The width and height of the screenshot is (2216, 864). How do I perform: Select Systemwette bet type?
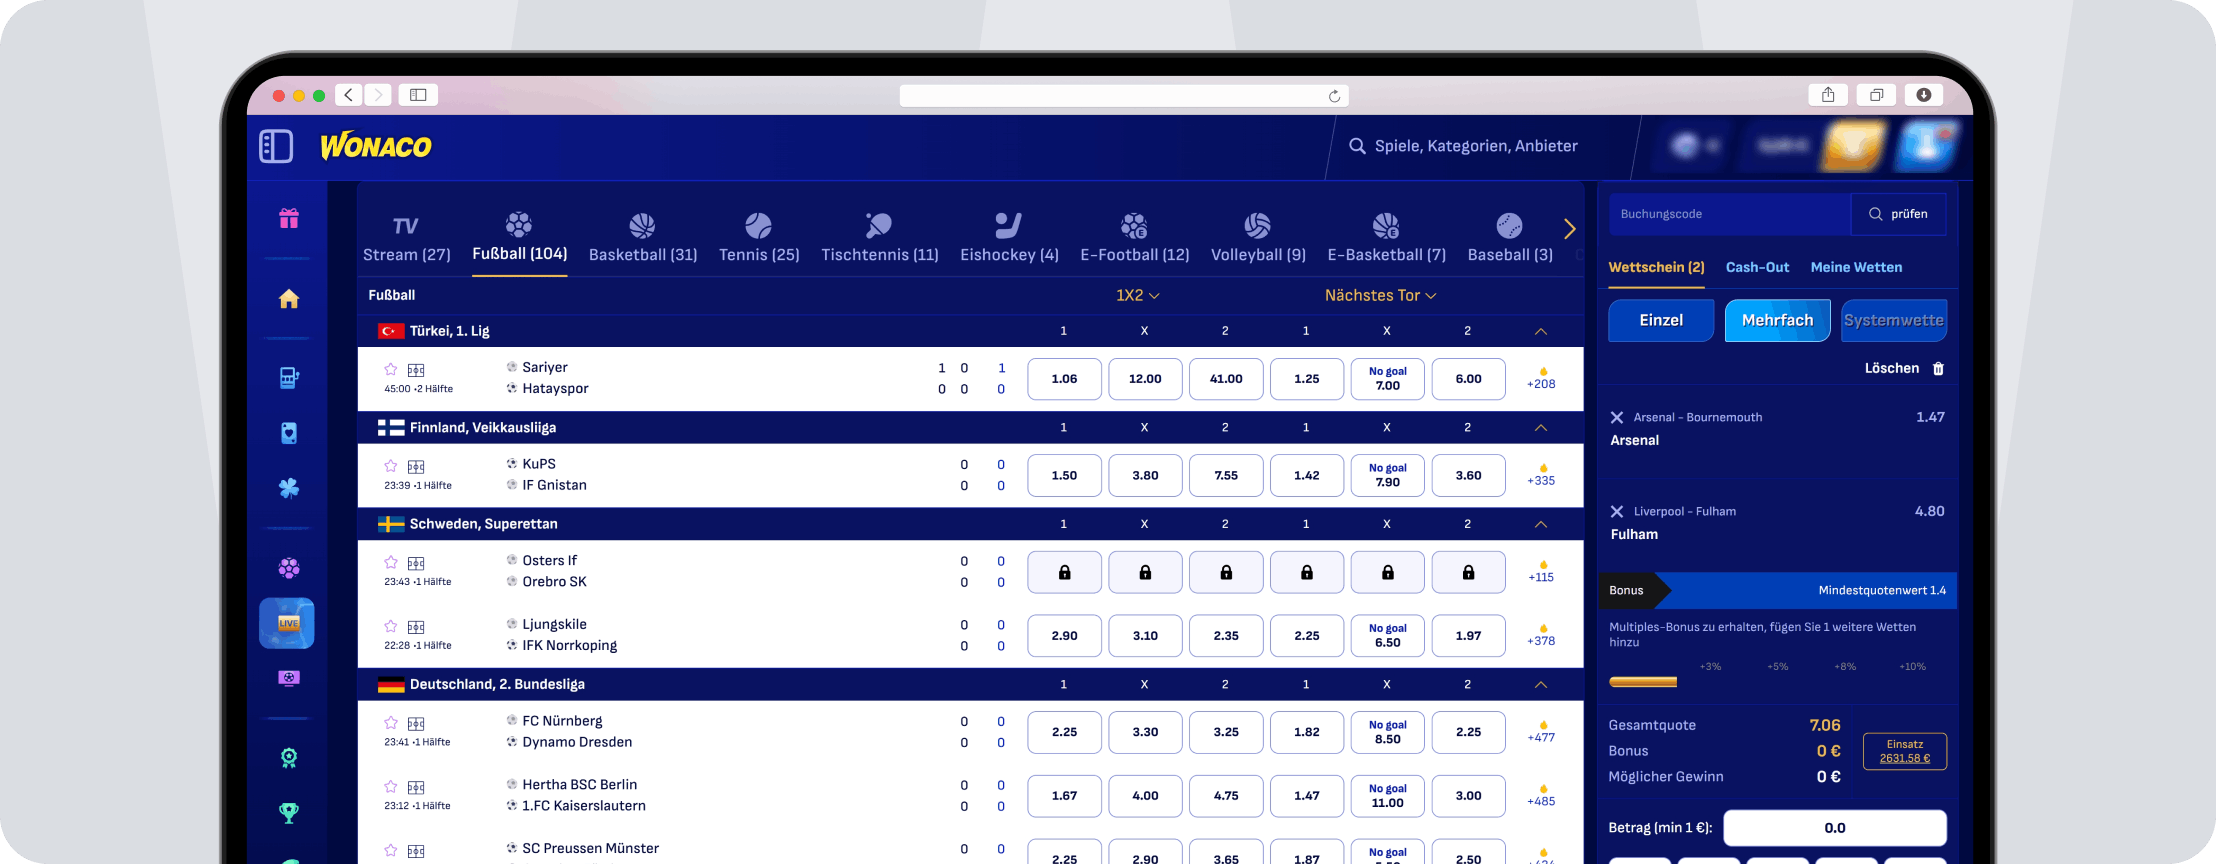tap(1894, 321)
